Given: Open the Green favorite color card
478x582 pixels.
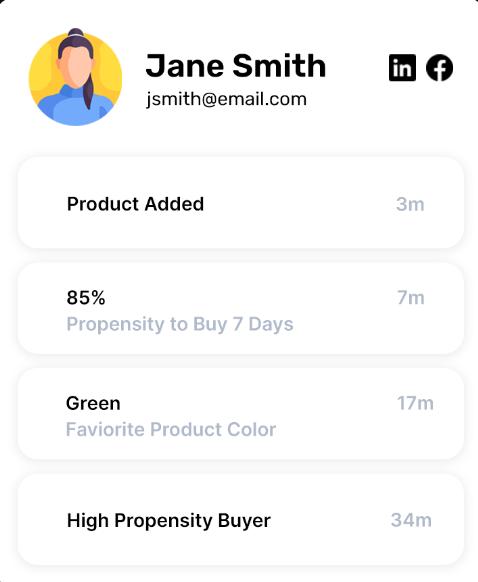Looking at the screenshot, I should pos(241,413).
